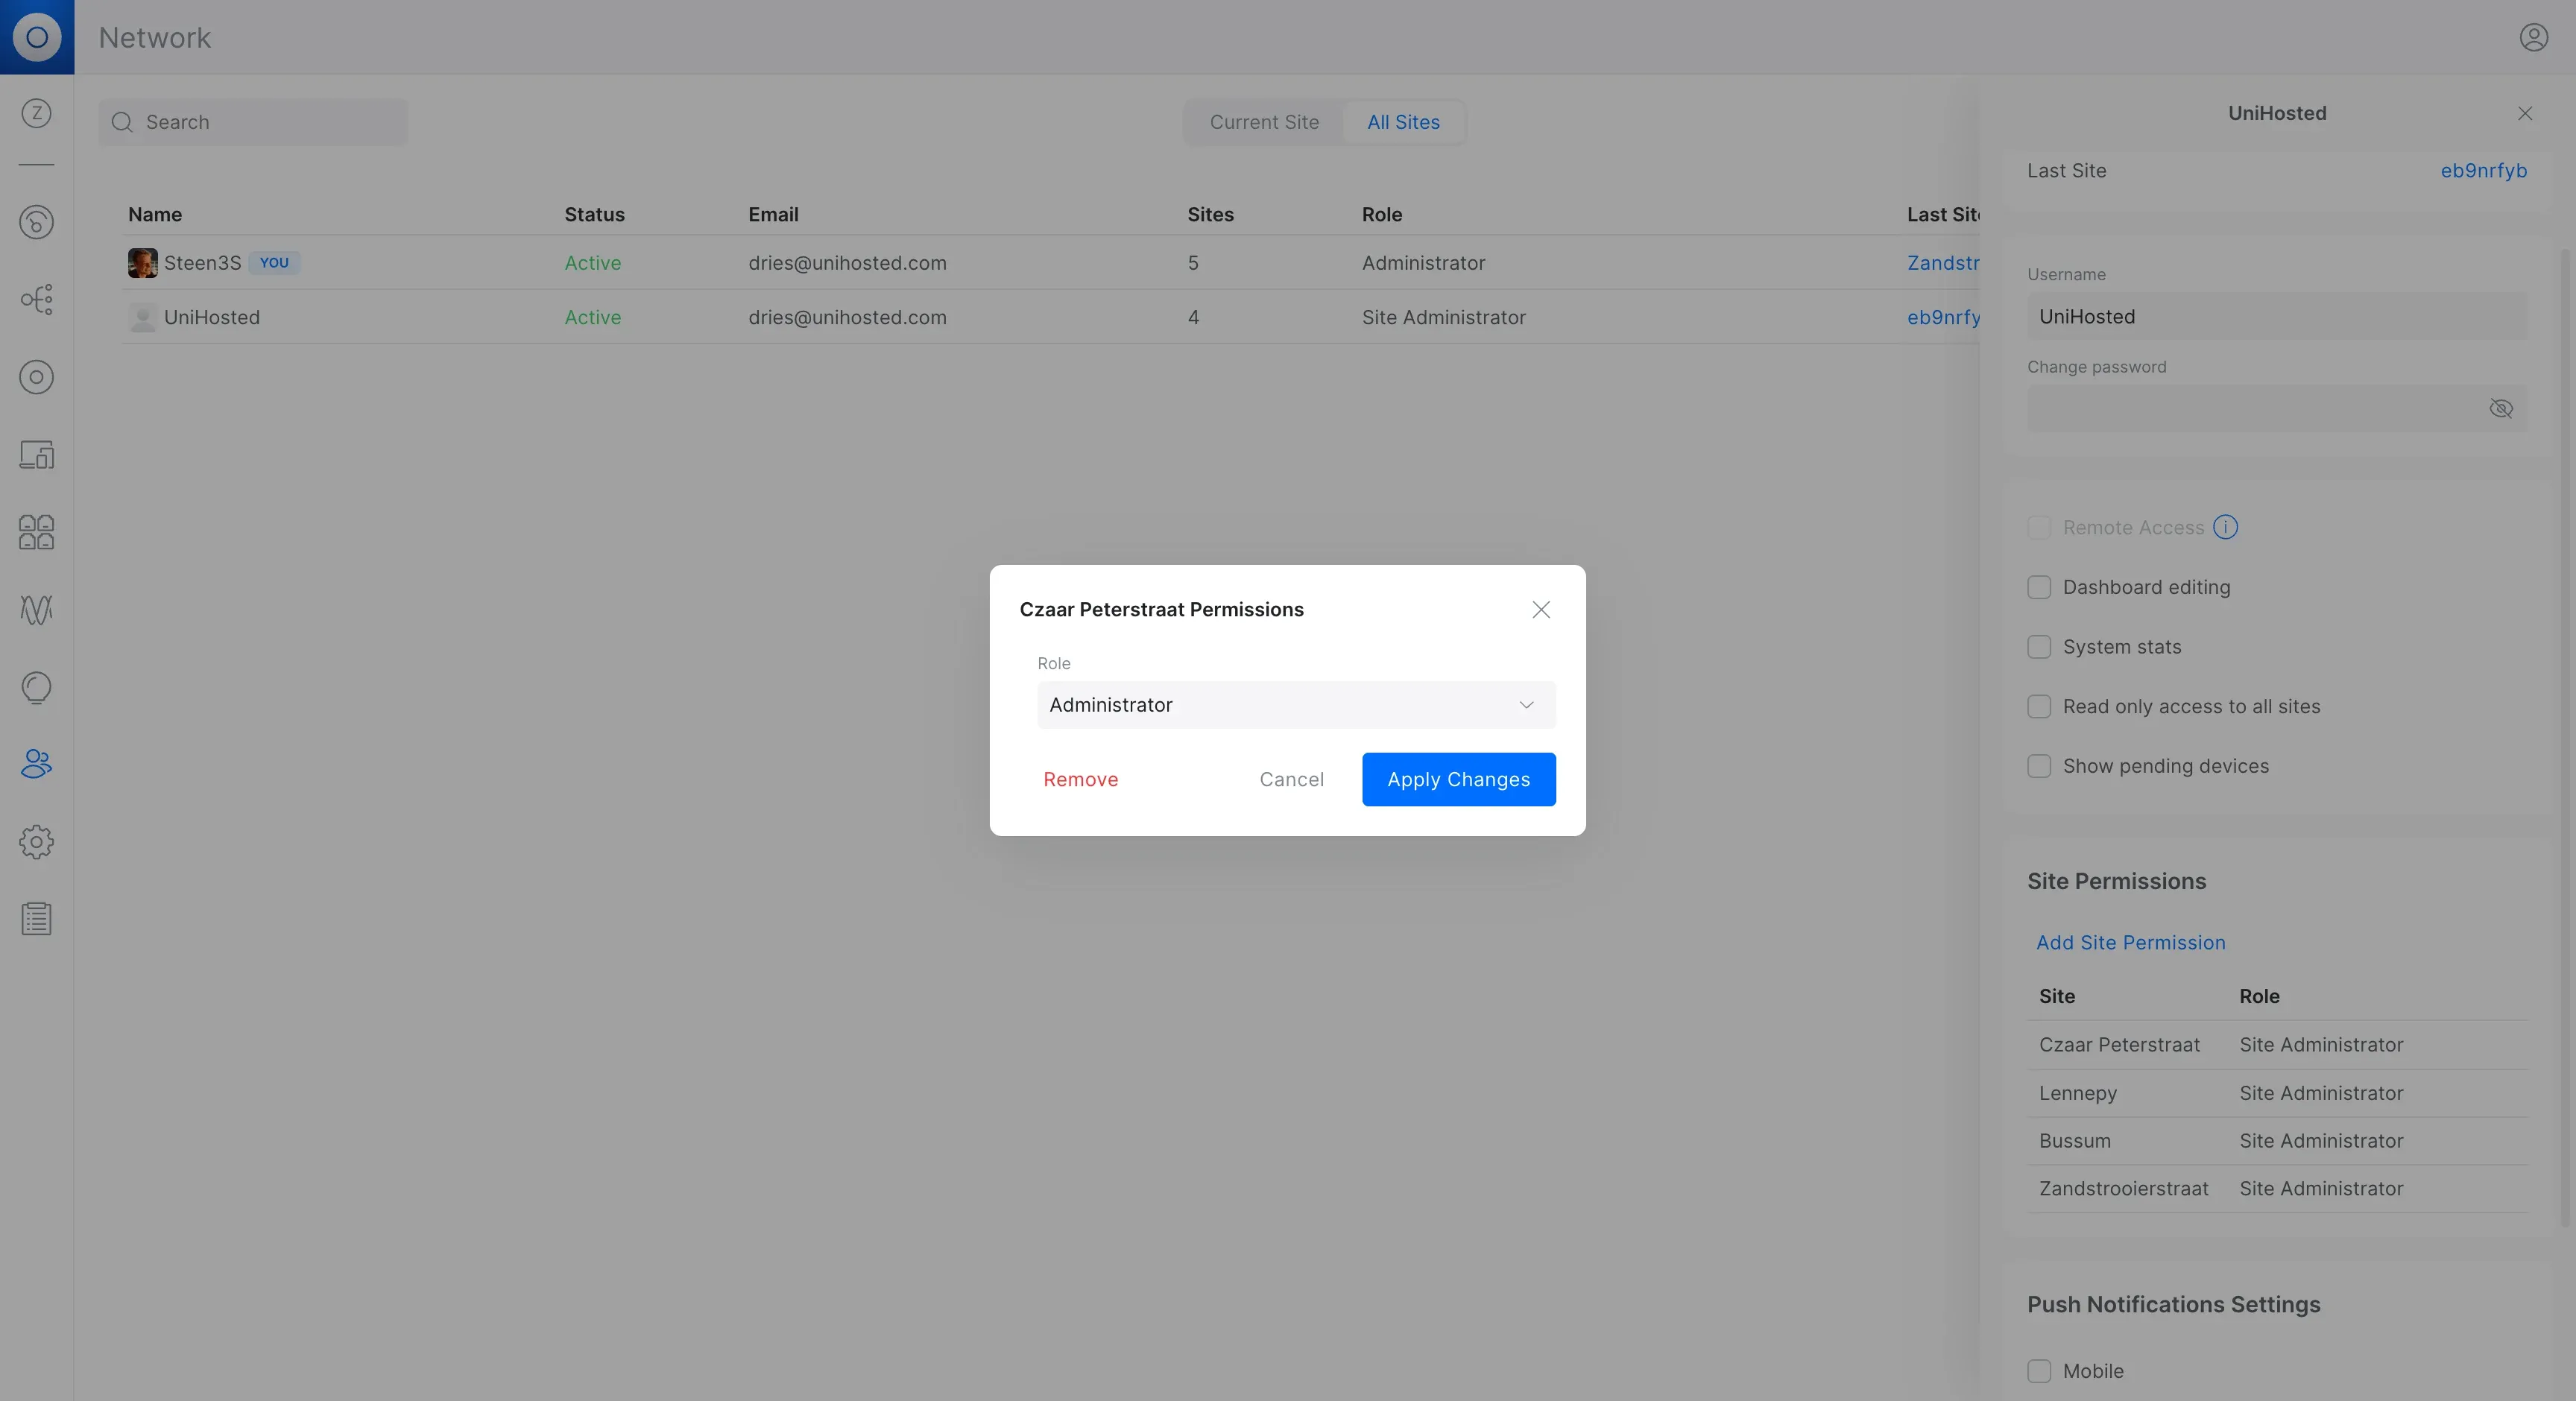2576x1401 pixels.
Task: Enable Dashboard editing checkbox
Action: (x=2039, y=587)
